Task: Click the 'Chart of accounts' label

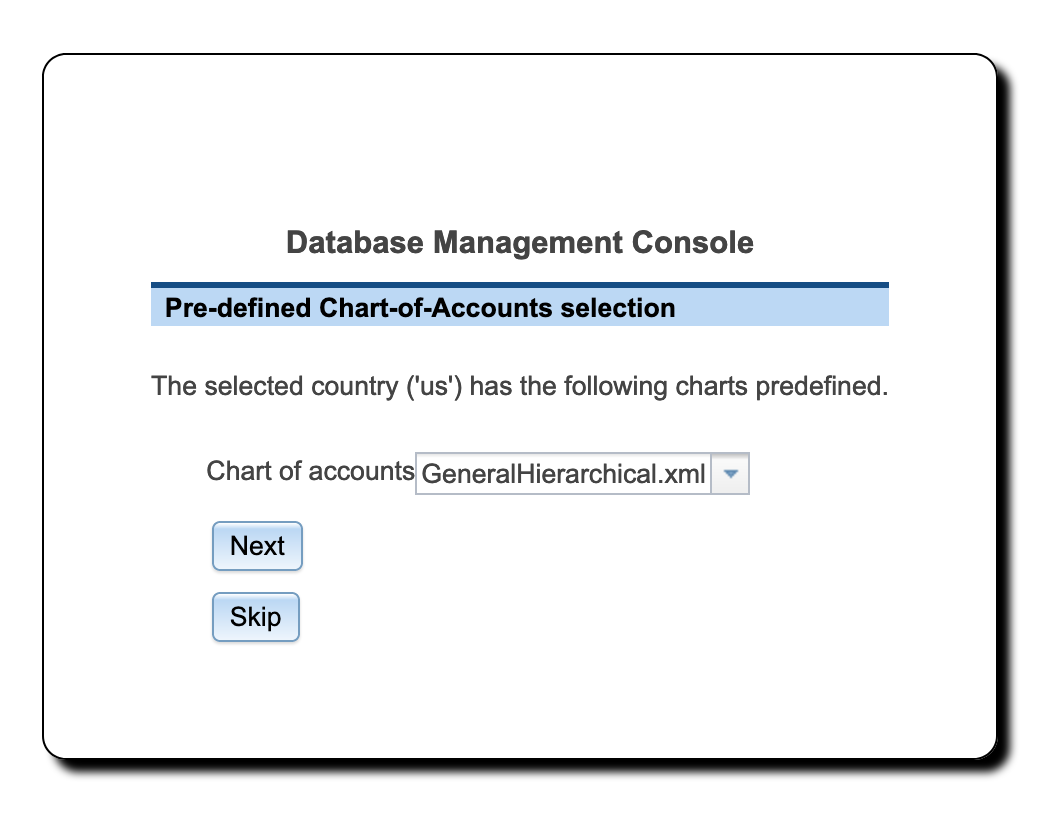Action: [x=310, y=471]
